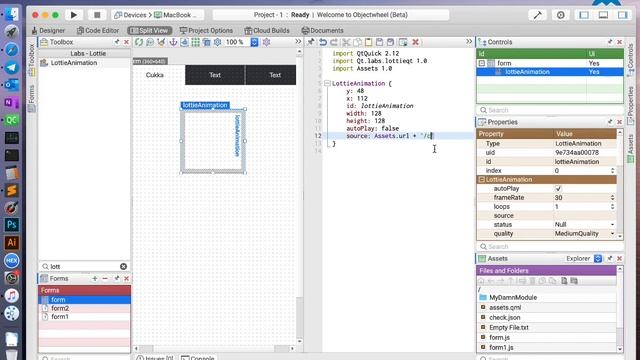This screenshot has width=640, height=360.
Task: Open the Assets Explorer mode dropdown
Action: pyautogui.click(x=584, y=259)
